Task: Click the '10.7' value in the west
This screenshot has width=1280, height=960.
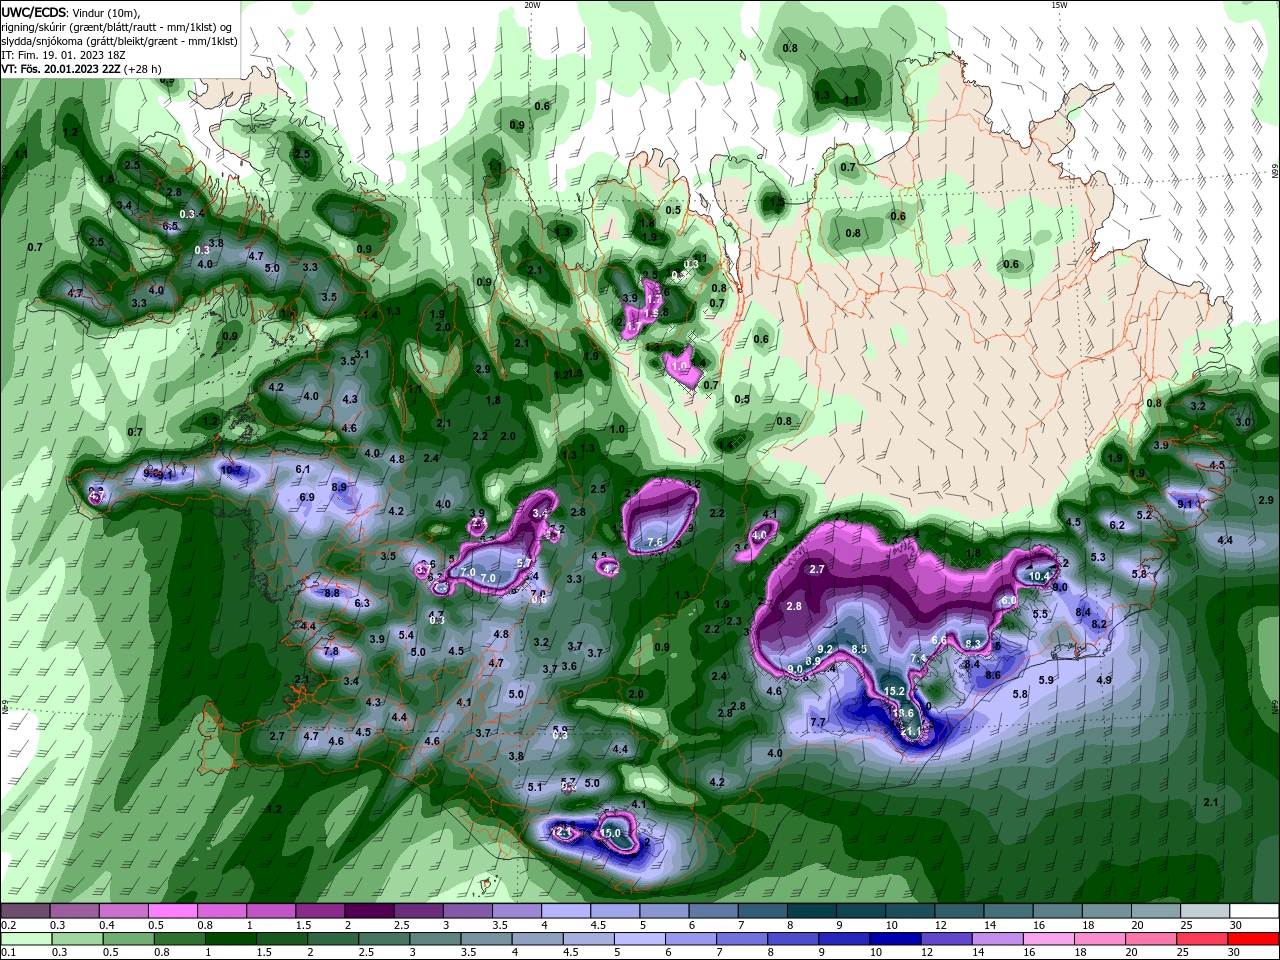Action: [231, 470]
